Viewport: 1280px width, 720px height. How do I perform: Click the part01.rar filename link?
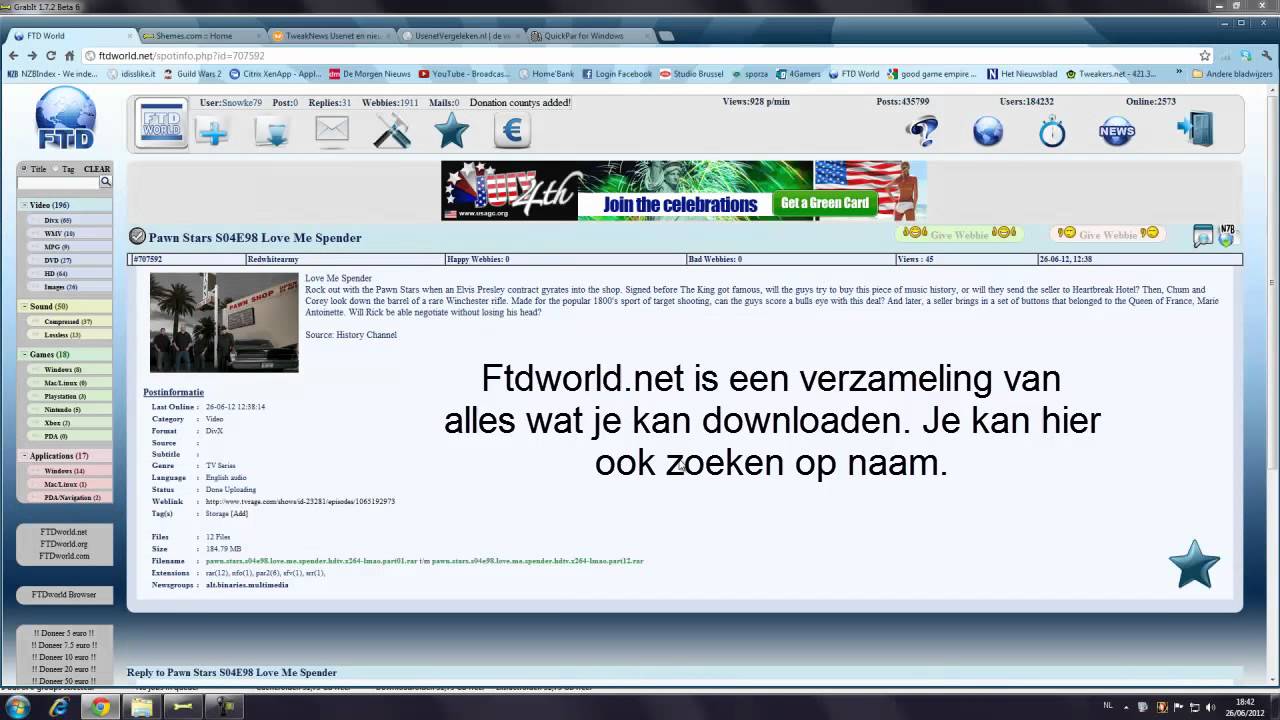point(311,561)
